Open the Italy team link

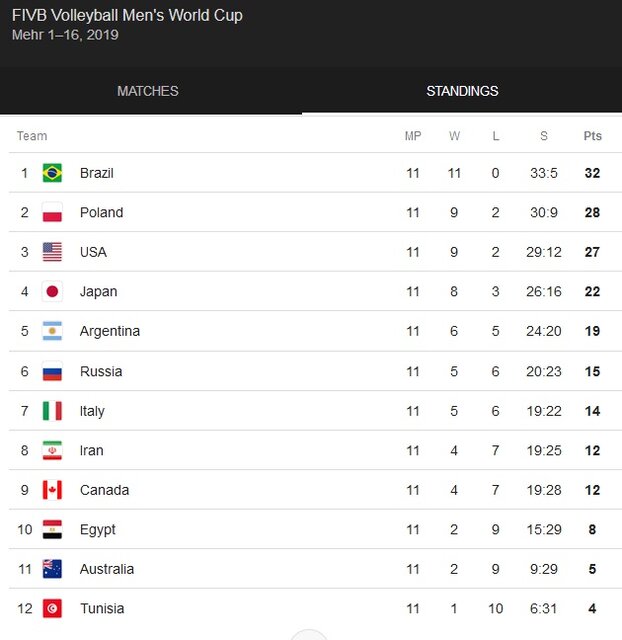92,411
